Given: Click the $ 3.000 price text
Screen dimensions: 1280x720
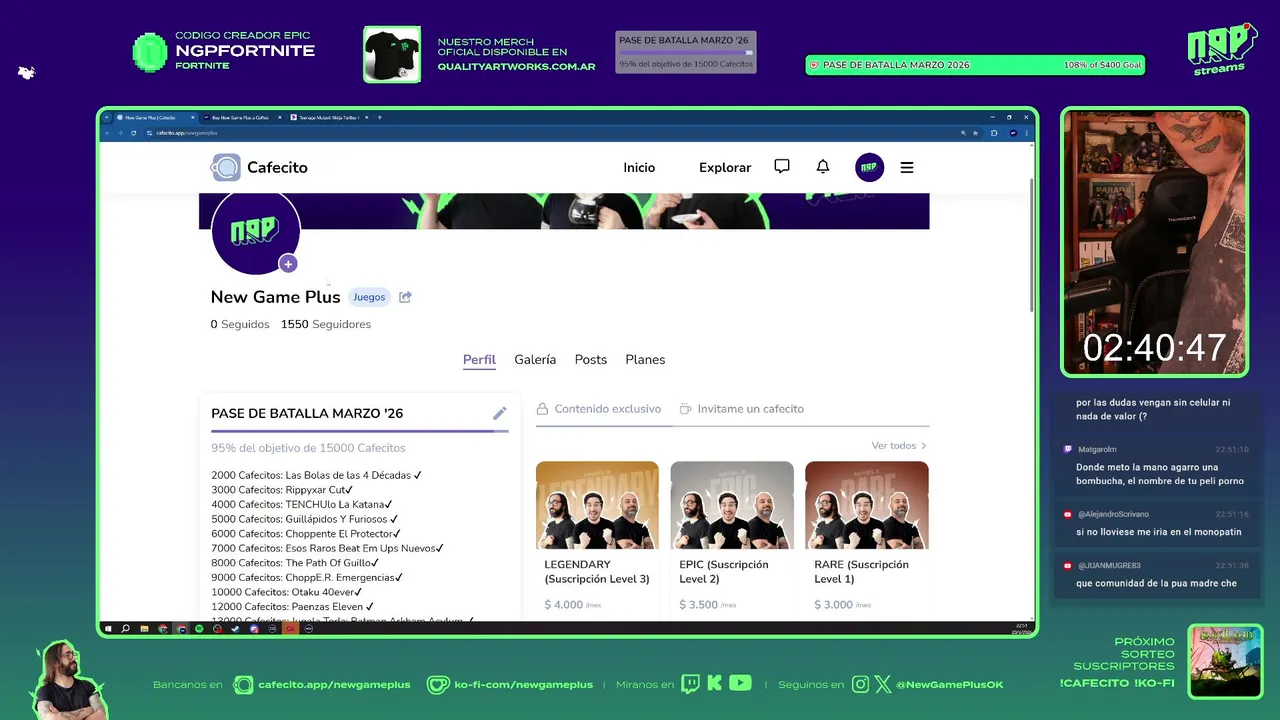Looking at the screenshot, I should (x=833, y=605).
